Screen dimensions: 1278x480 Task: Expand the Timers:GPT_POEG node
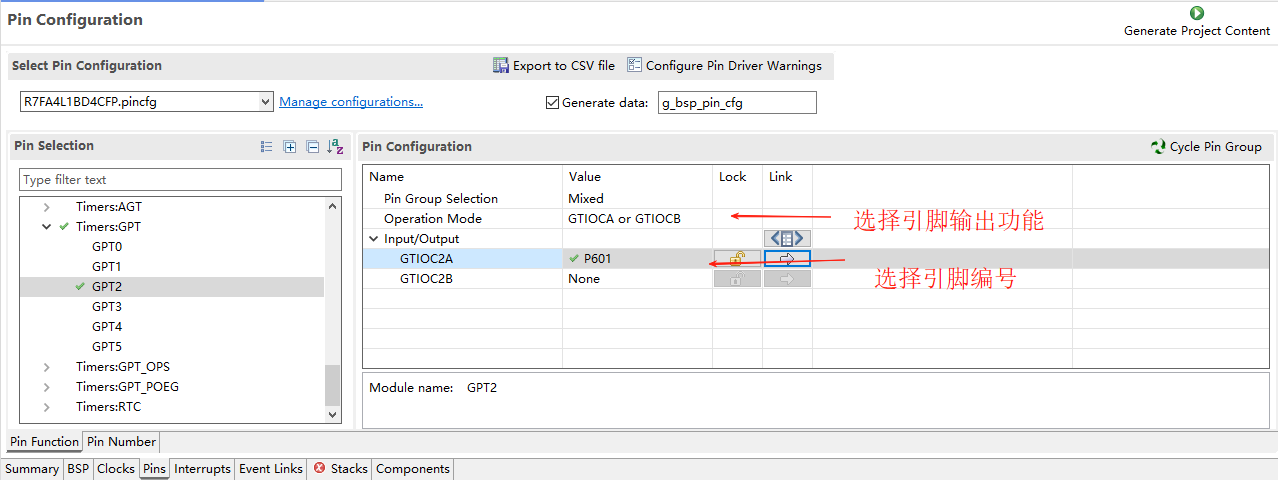pos(46,387)
